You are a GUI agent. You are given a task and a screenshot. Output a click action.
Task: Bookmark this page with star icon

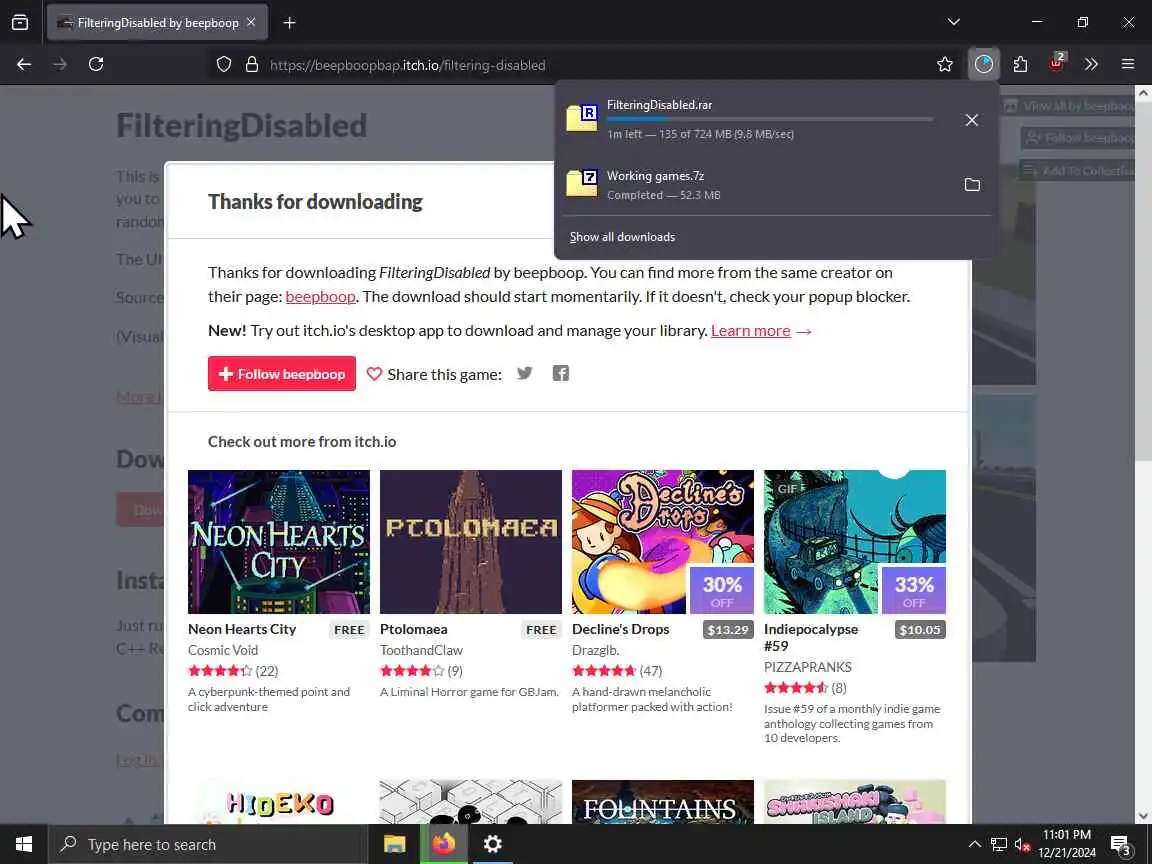click(945, 65)
